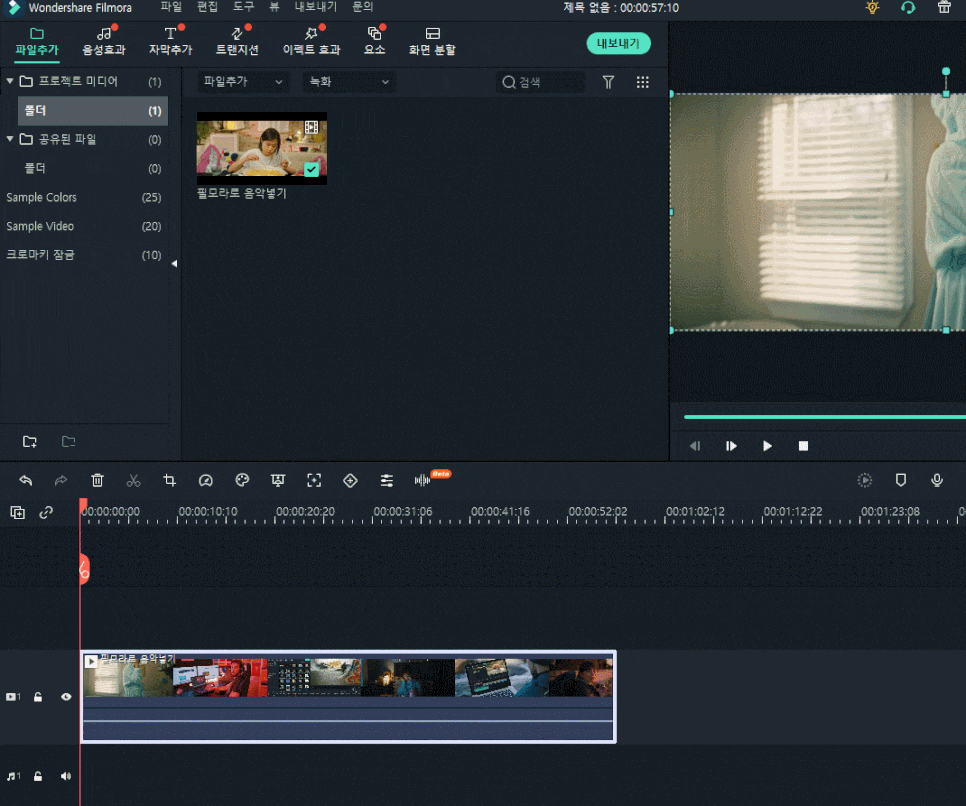The image size is (966, 806).
Task: Click the motion tracking icon
Action: pyautogui.click(x=314, y=481)
